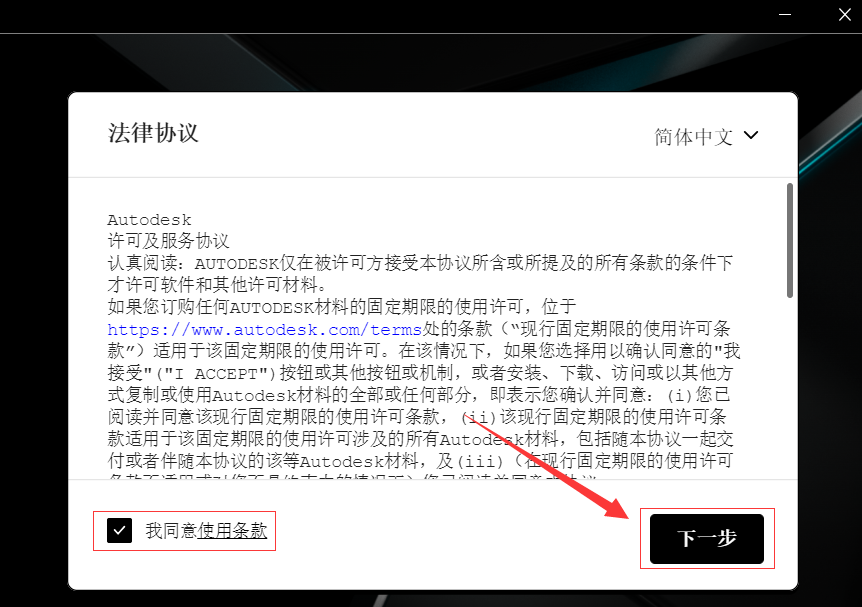862x607 pixels.
Task: Click the 认真阅读 paragraph in agreement text
Action: coord(421,274)
